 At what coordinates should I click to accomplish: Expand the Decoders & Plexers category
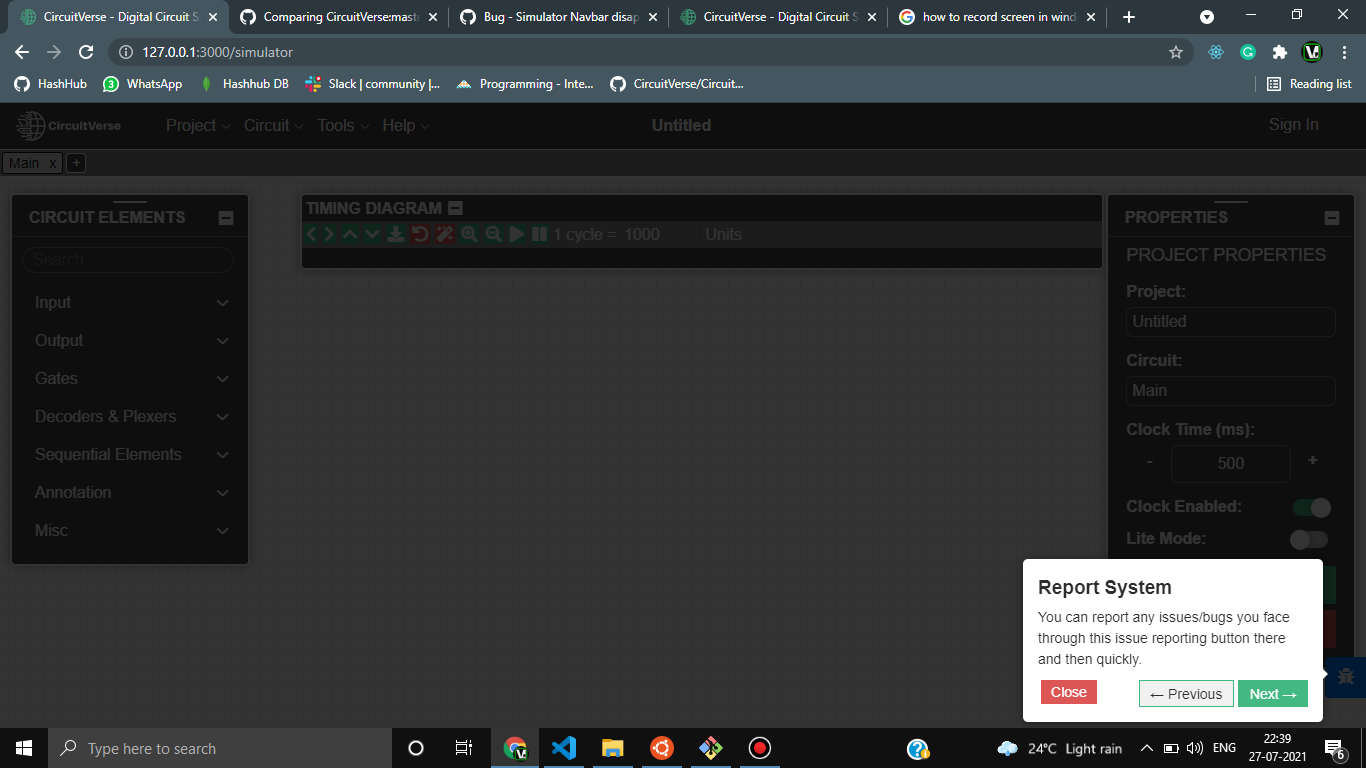click(131, 417)
